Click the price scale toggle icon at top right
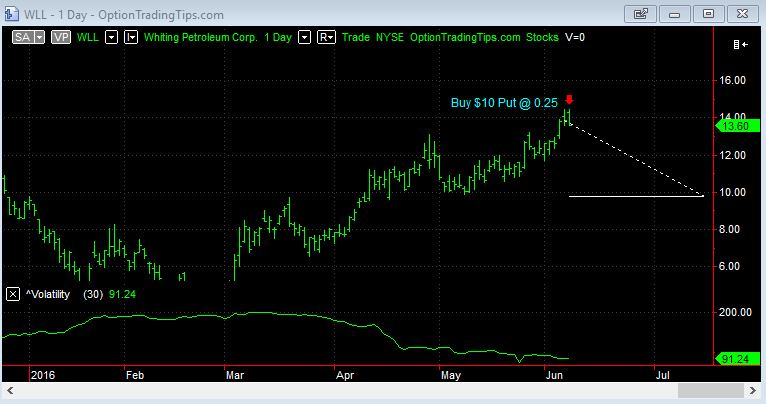The height and width of the screenshot is (404, 766). (741, 44)
